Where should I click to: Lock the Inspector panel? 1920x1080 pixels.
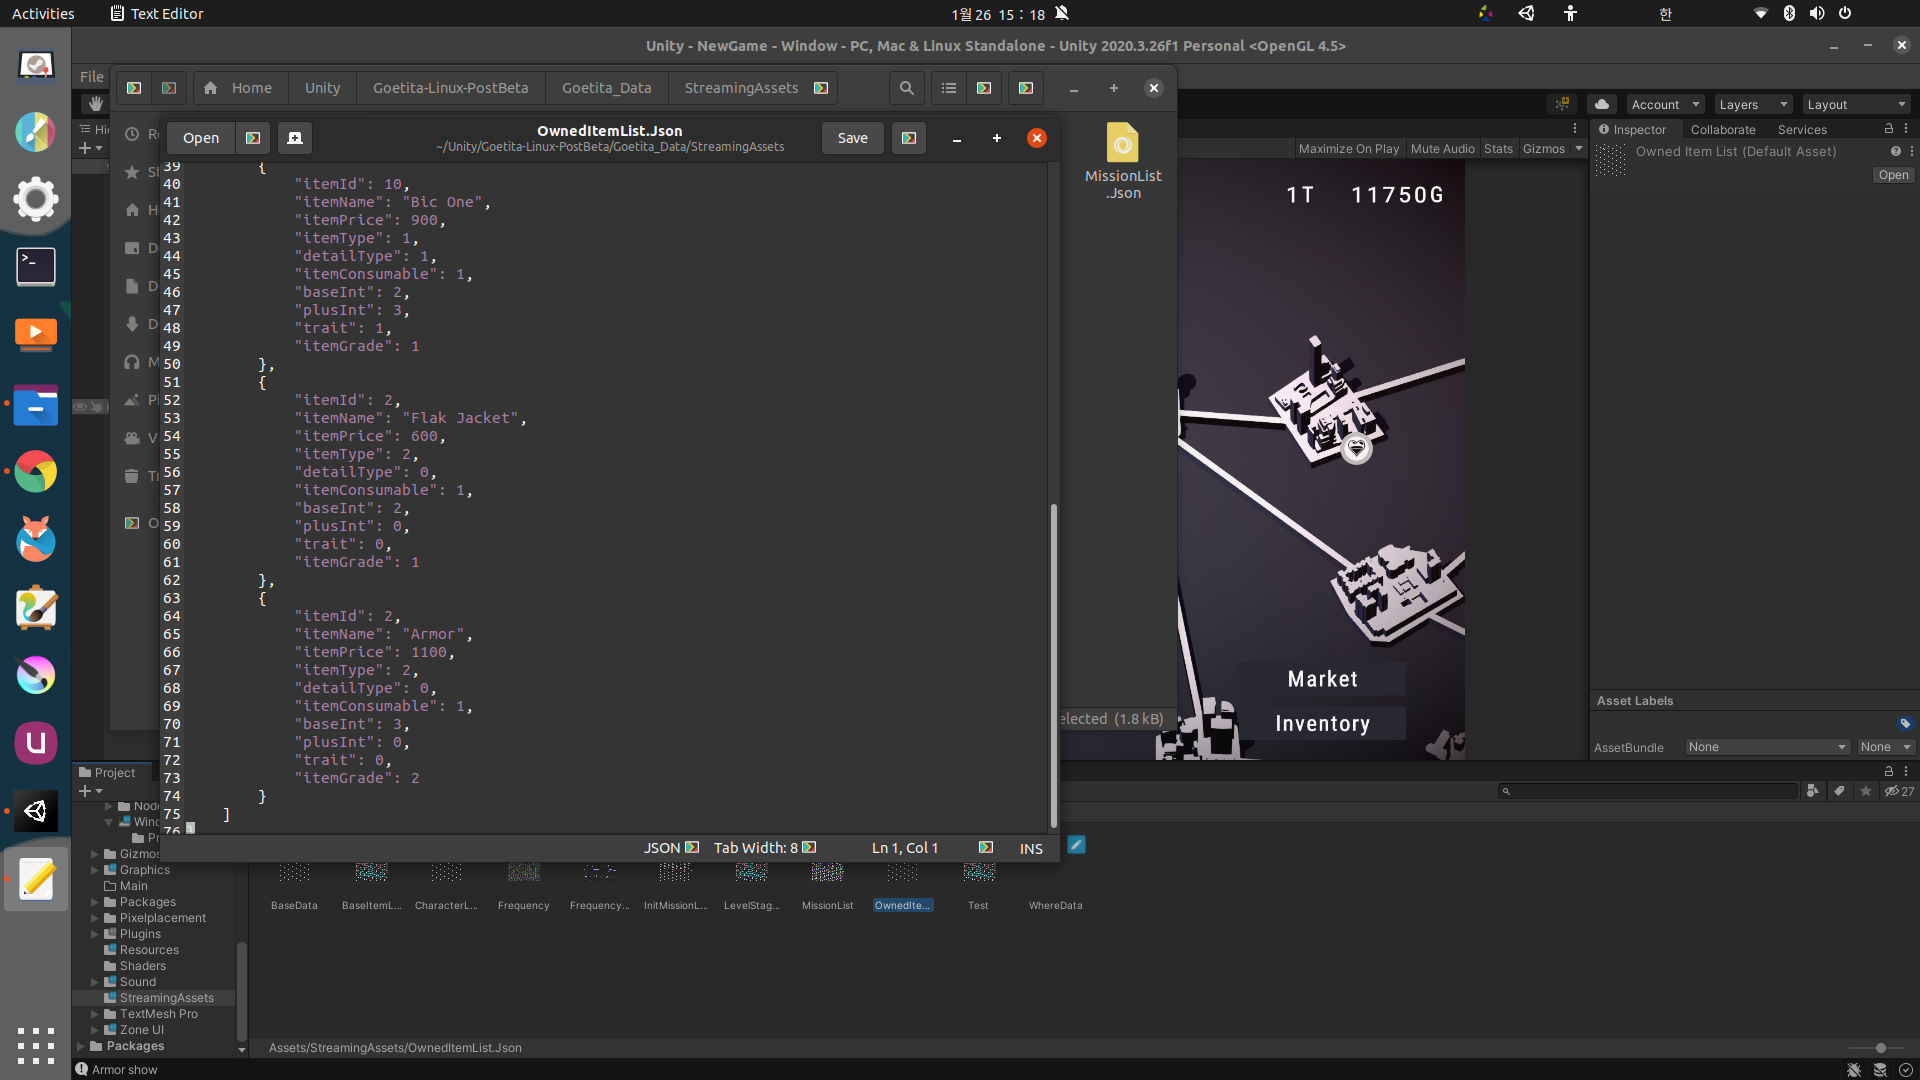[1889, 129]
